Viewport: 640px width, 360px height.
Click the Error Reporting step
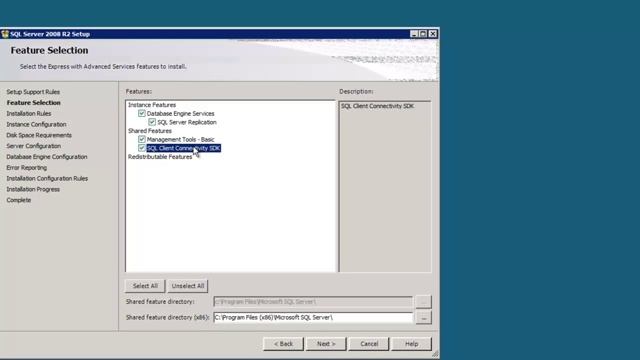click(27, 167)
